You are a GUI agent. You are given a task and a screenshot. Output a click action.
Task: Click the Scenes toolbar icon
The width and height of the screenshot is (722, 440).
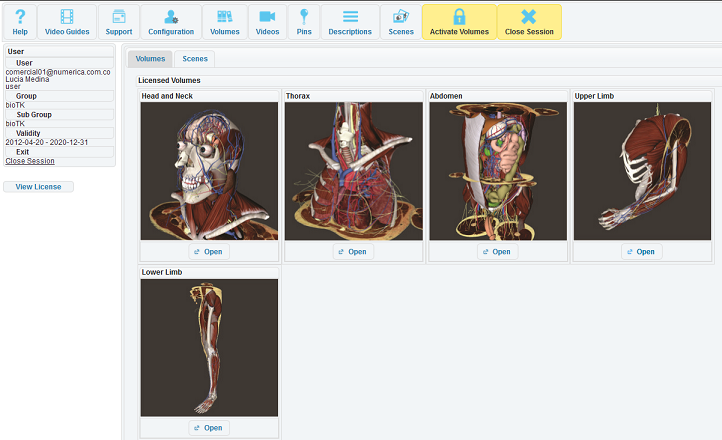(401, 22)
